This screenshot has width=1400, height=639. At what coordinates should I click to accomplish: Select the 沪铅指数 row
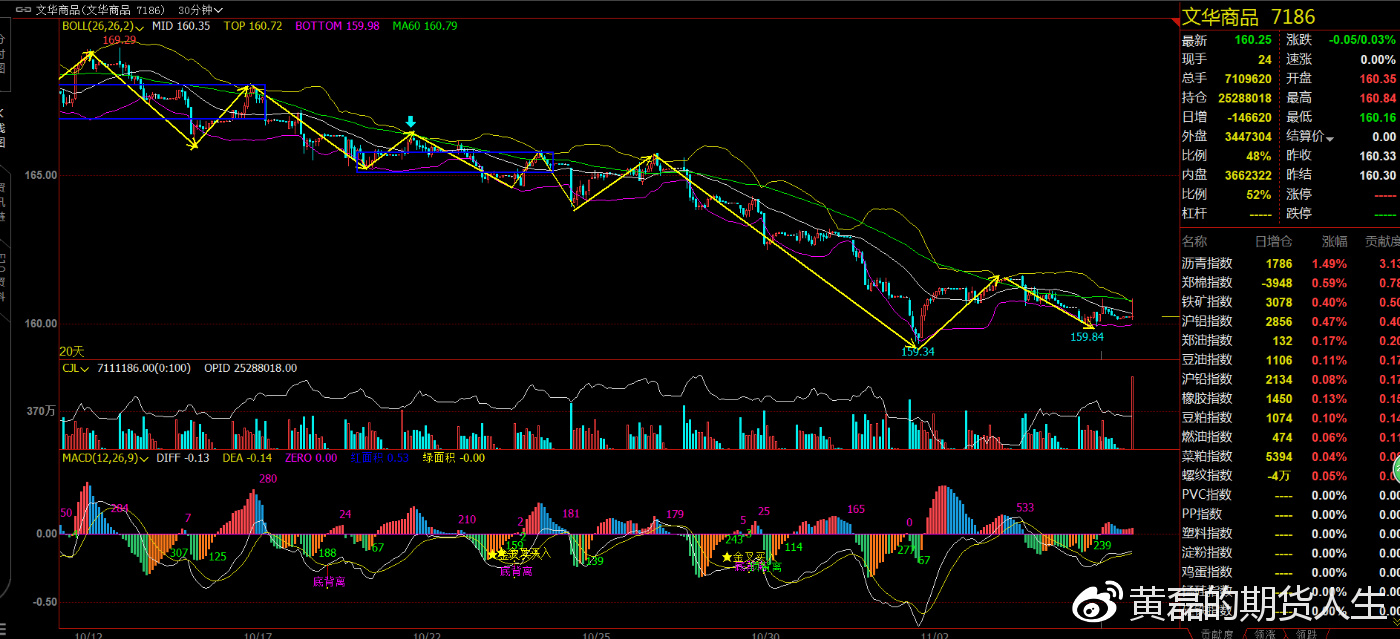(1290, 379)
